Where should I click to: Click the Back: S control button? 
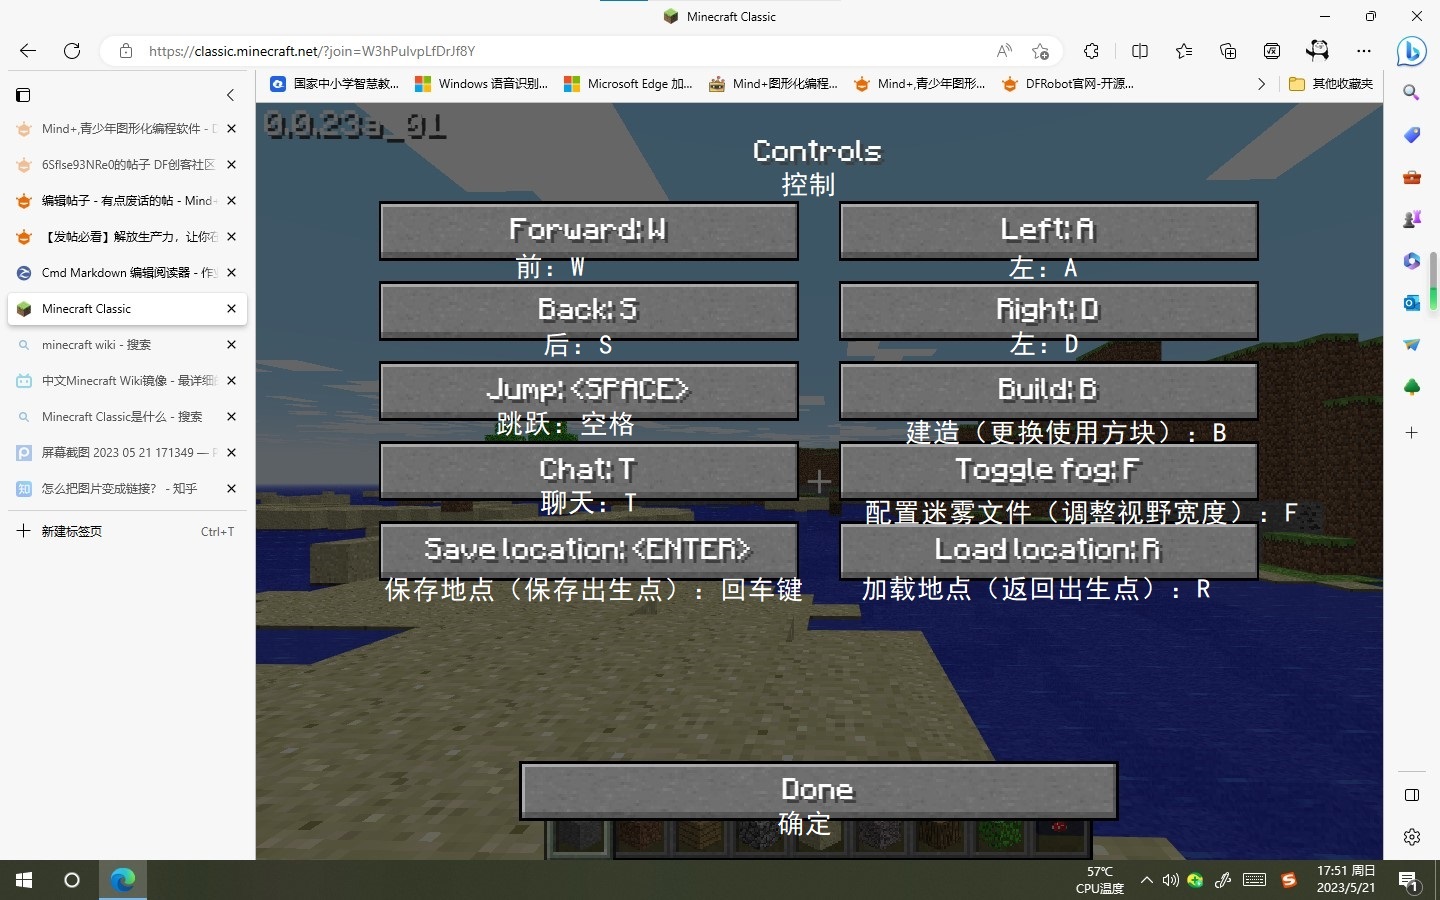coord(588,310)
